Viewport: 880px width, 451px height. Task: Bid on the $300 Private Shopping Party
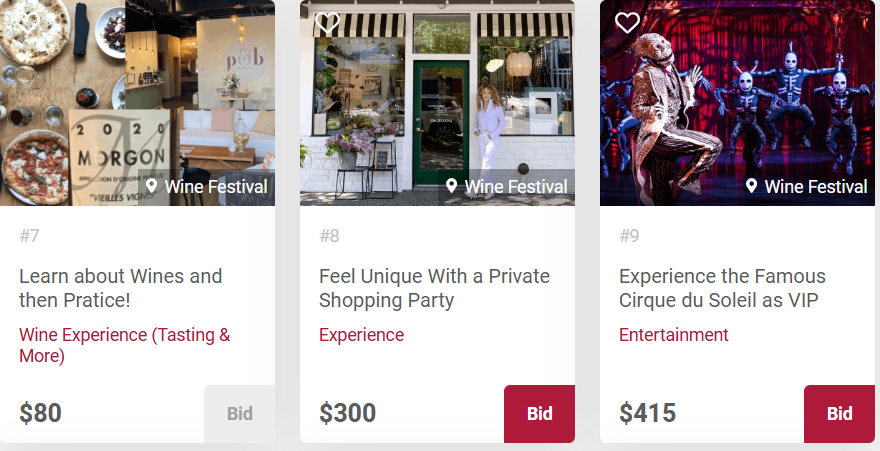point(539,413)
